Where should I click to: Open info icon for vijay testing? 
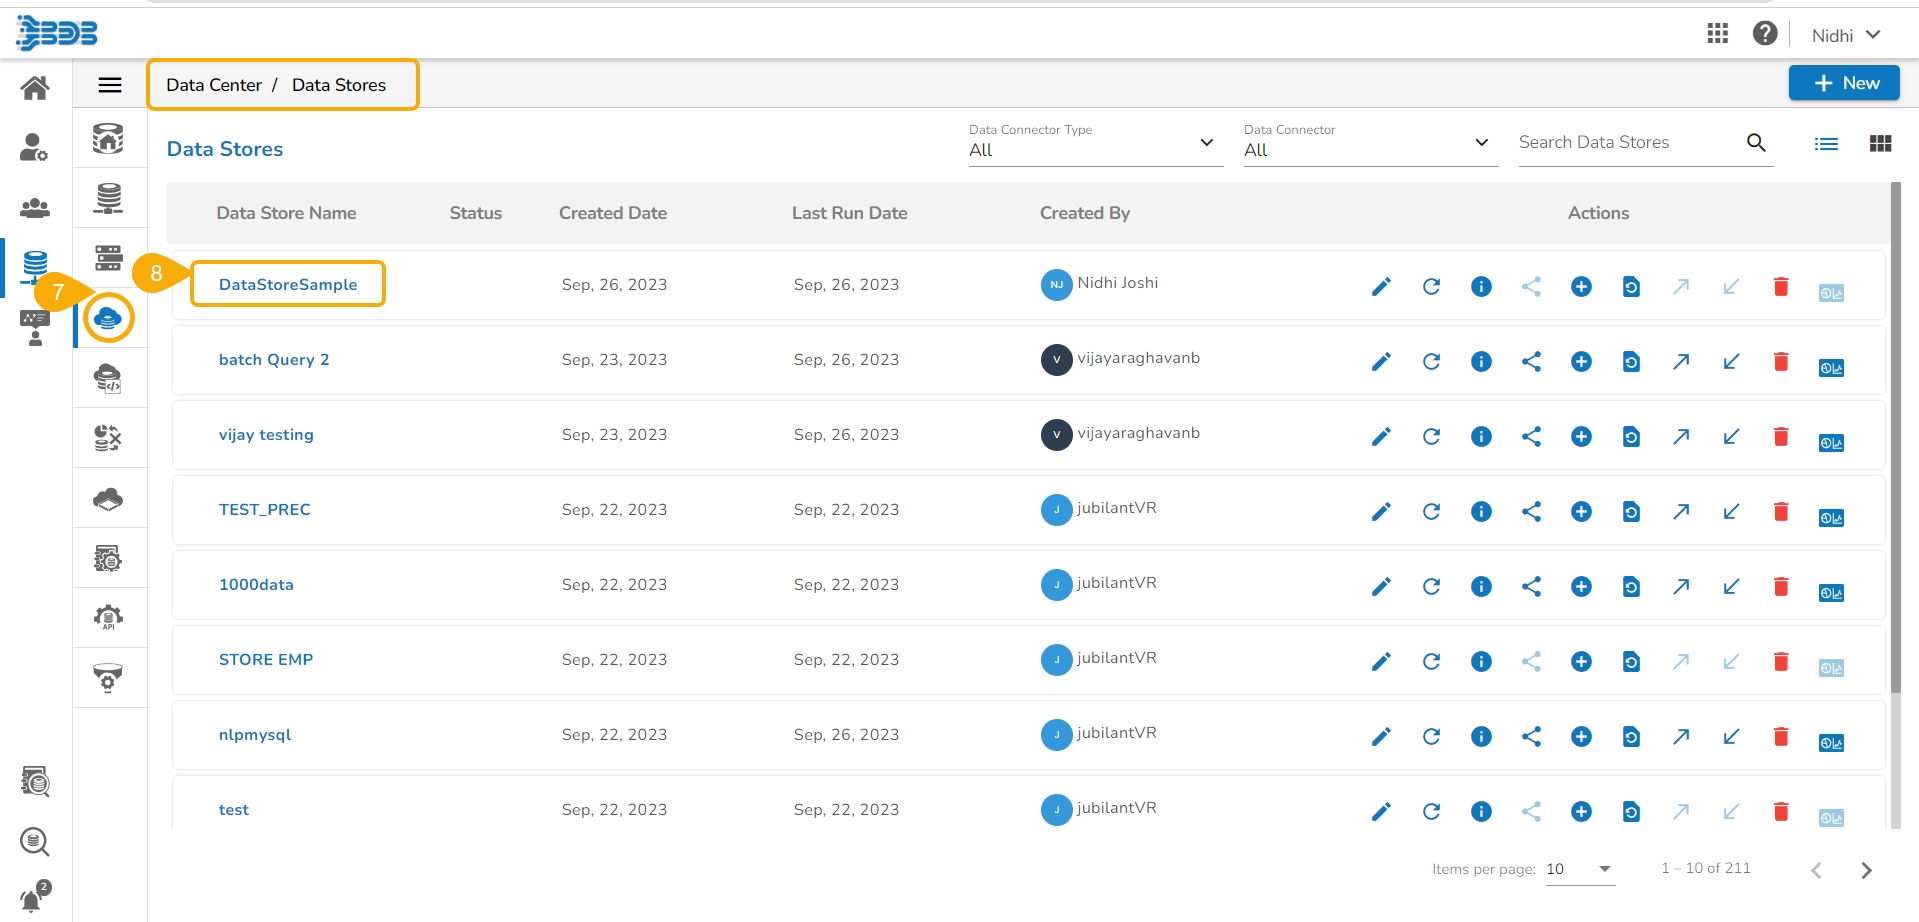tap(1481, 437)
